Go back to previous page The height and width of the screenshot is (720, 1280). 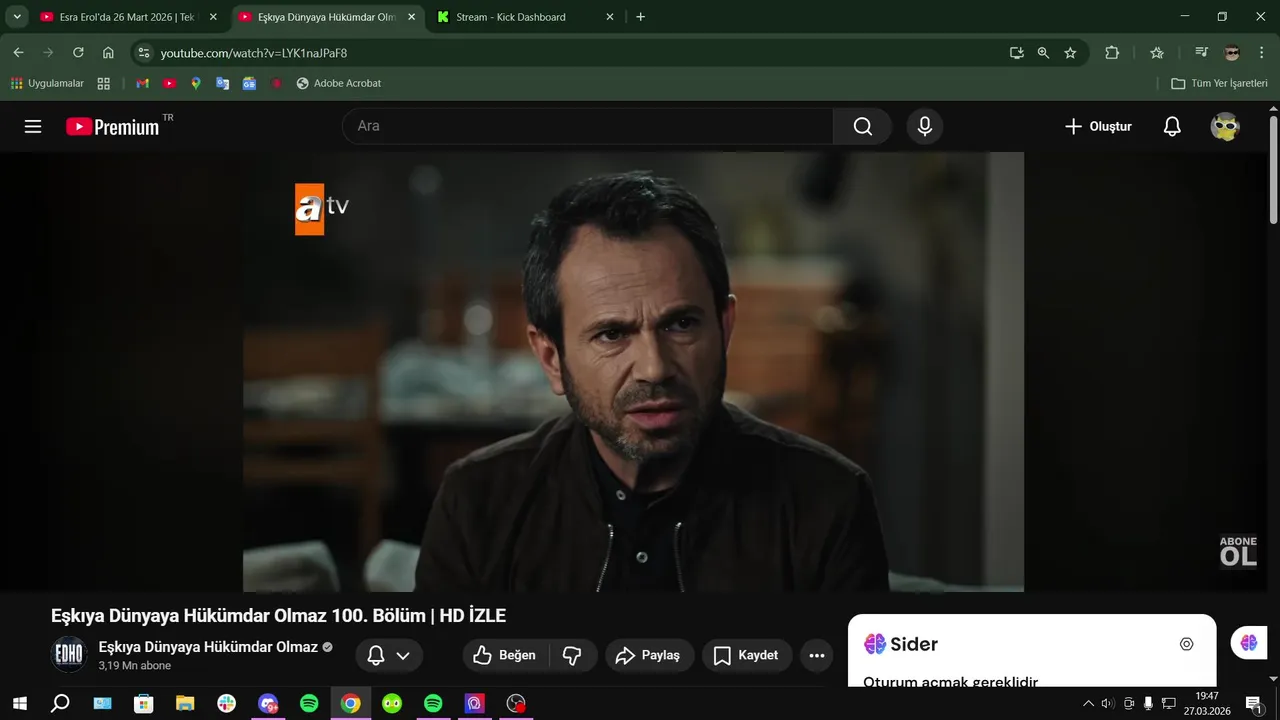click(x=18, y=53)
